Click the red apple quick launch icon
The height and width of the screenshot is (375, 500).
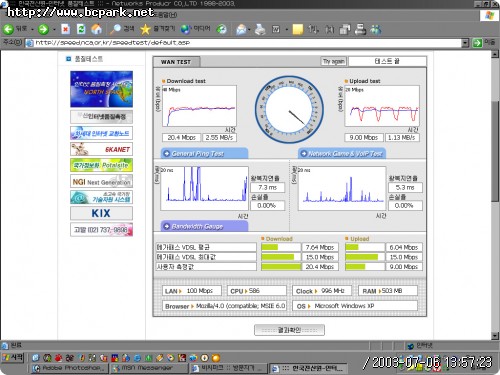coord(58,358)
